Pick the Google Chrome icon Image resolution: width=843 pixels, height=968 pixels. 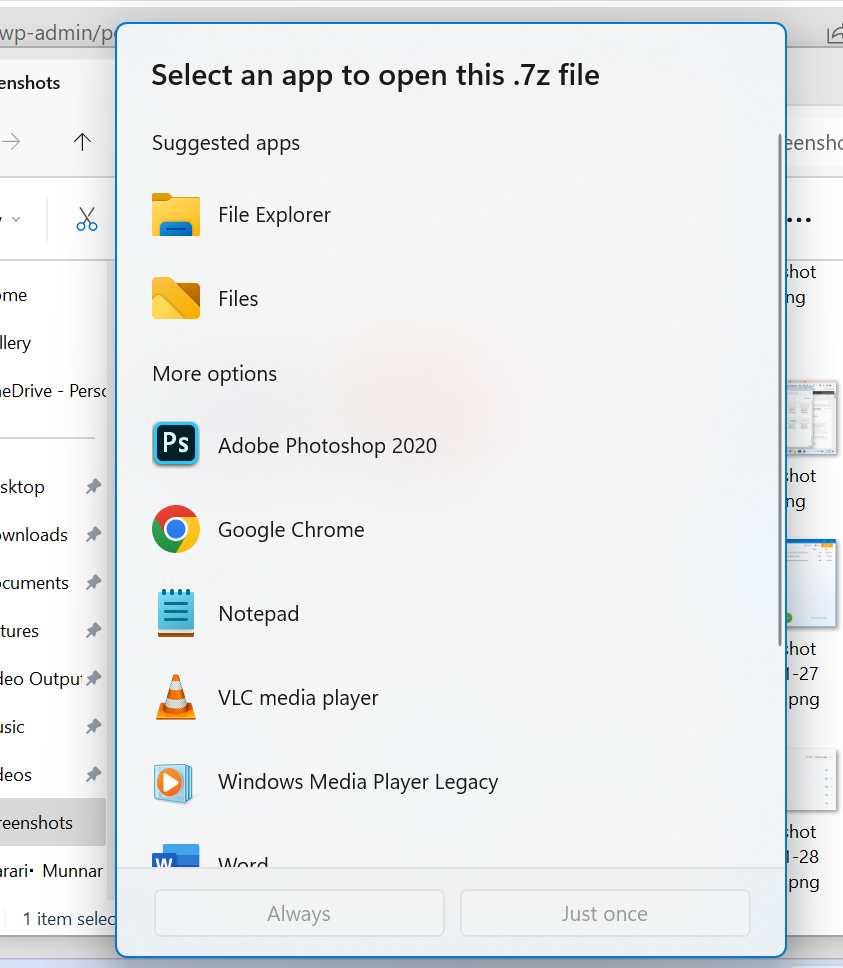pos(176,529)
